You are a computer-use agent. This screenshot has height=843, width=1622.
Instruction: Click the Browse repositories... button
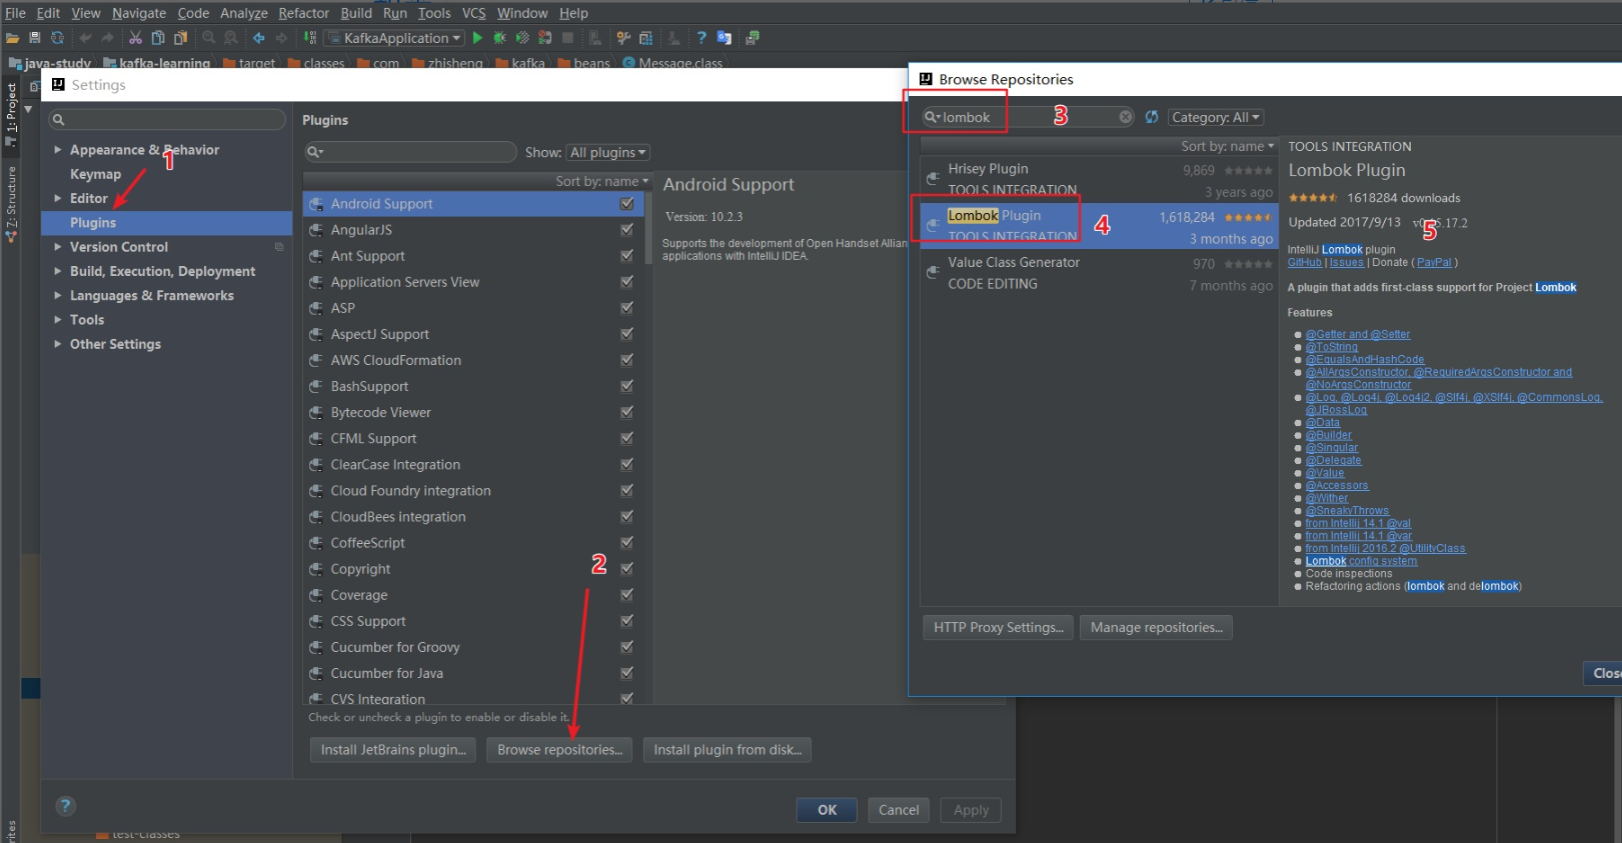(560, 750)
